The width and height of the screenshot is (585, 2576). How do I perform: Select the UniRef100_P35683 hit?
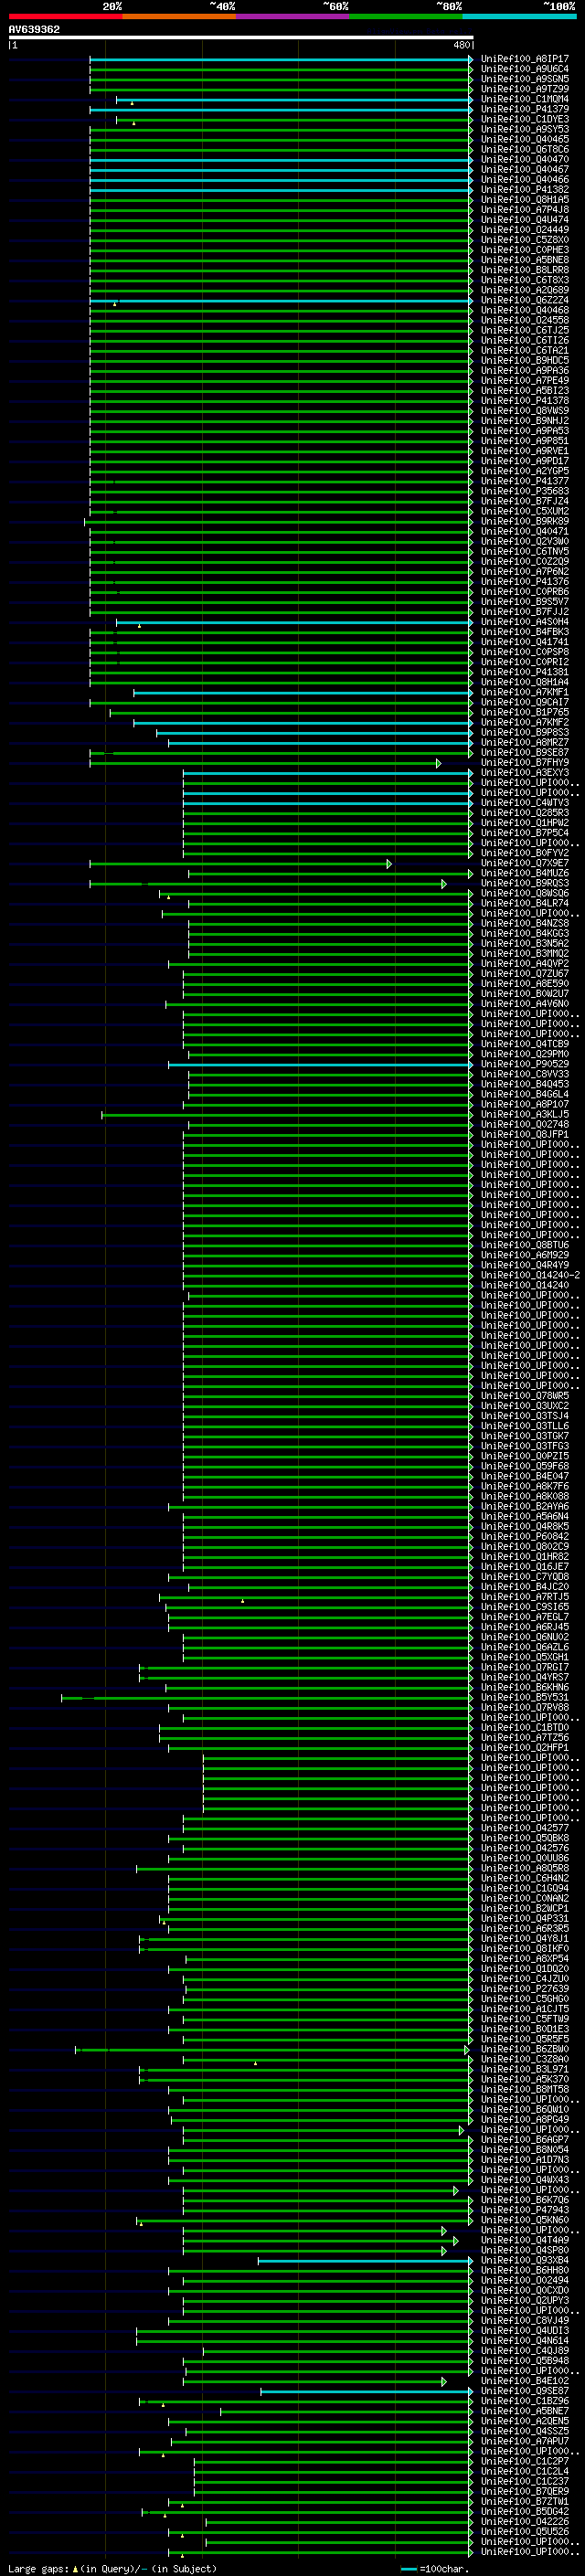coord(525,491)
